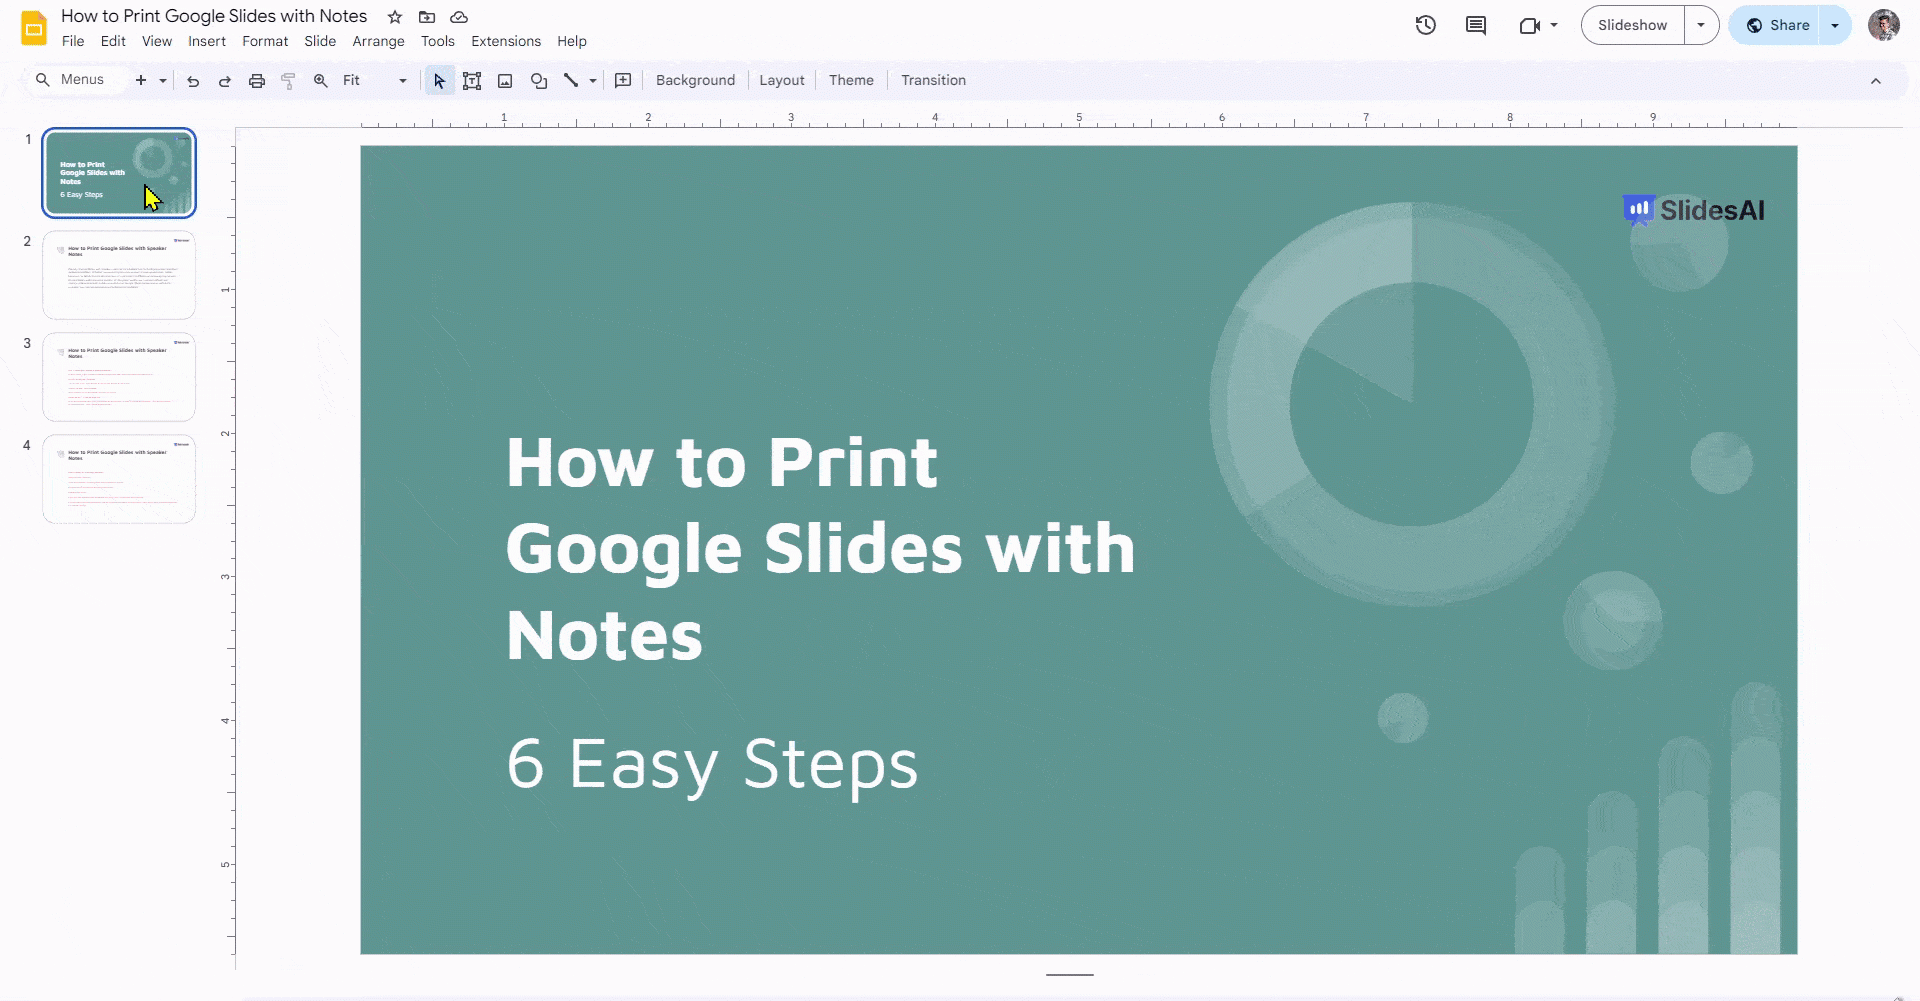Viewport: 1920px width, 1001px height.
Task: Open the Extensions menu
Action: 505,41
